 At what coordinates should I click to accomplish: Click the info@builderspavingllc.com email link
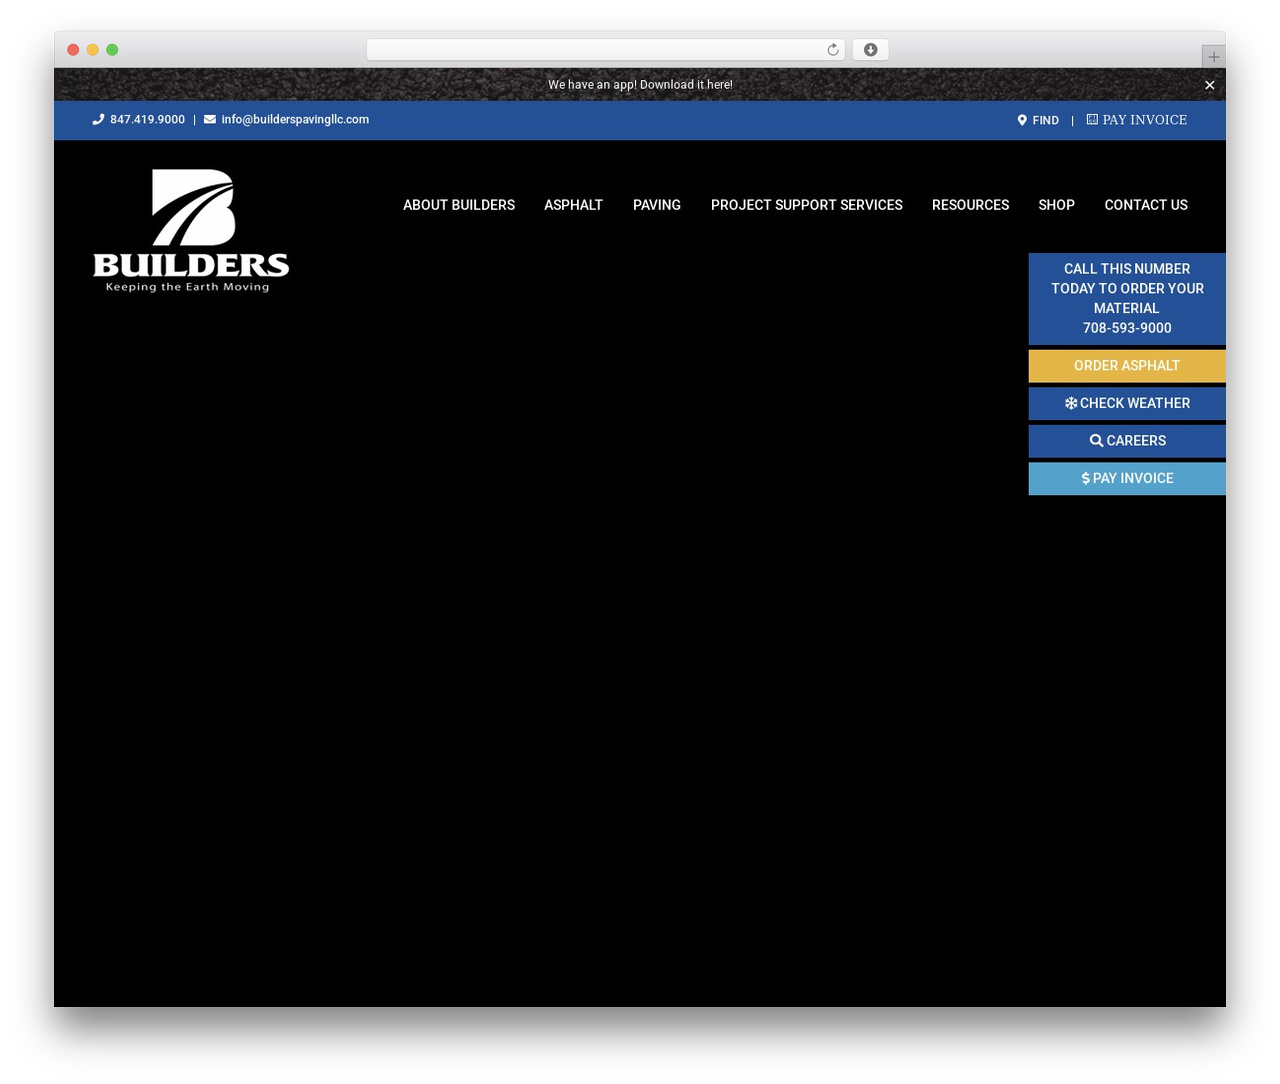point(295,119)
